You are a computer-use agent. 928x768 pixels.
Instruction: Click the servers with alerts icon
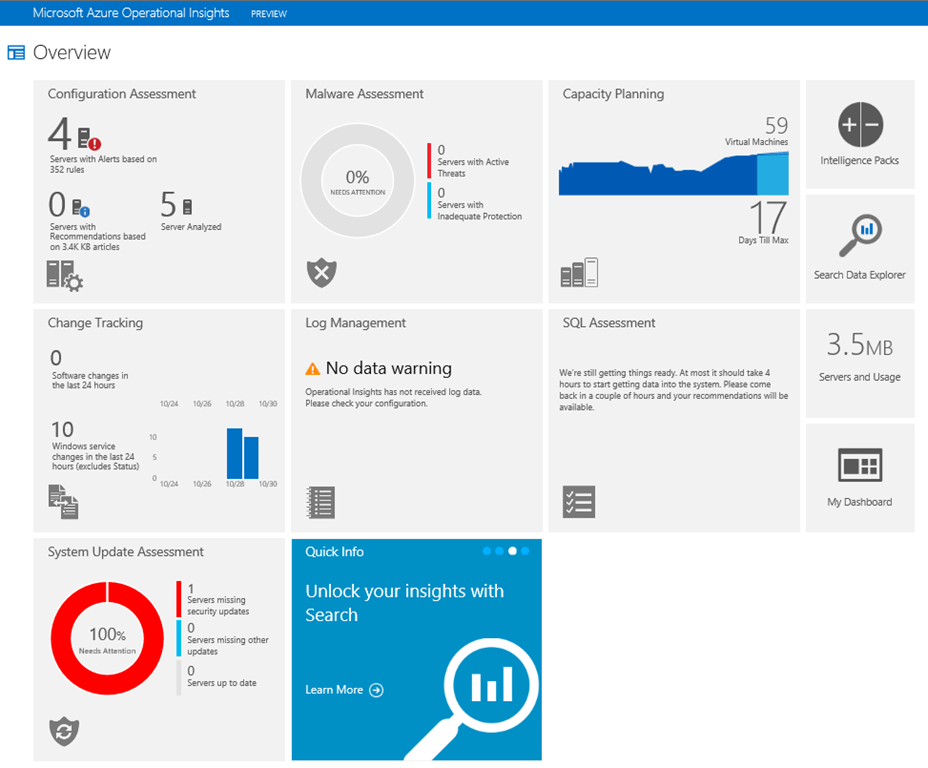[89, 138]
